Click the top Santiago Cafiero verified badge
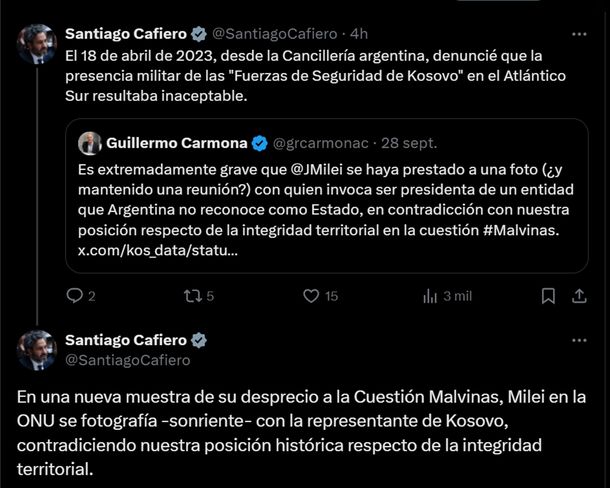The width and height of the screenshot is (610, 488). 197,34
